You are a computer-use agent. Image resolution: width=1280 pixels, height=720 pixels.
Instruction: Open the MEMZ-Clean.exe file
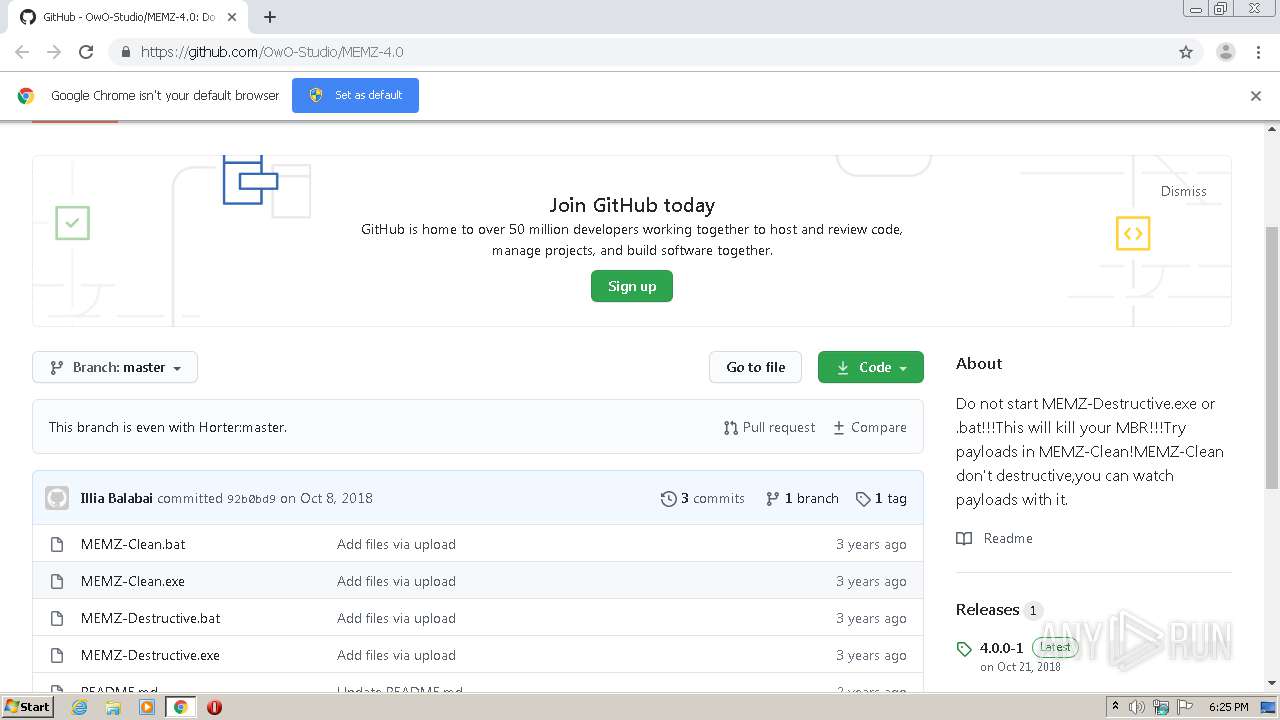(x=133, y=581)
